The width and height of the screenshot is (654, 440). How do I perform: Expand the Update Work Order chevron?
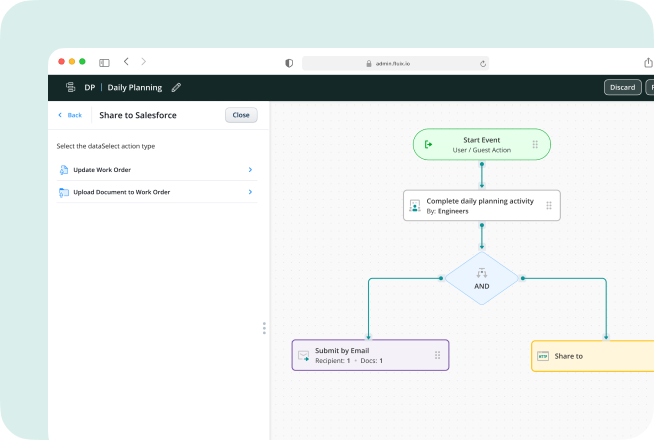coord(250,170)
